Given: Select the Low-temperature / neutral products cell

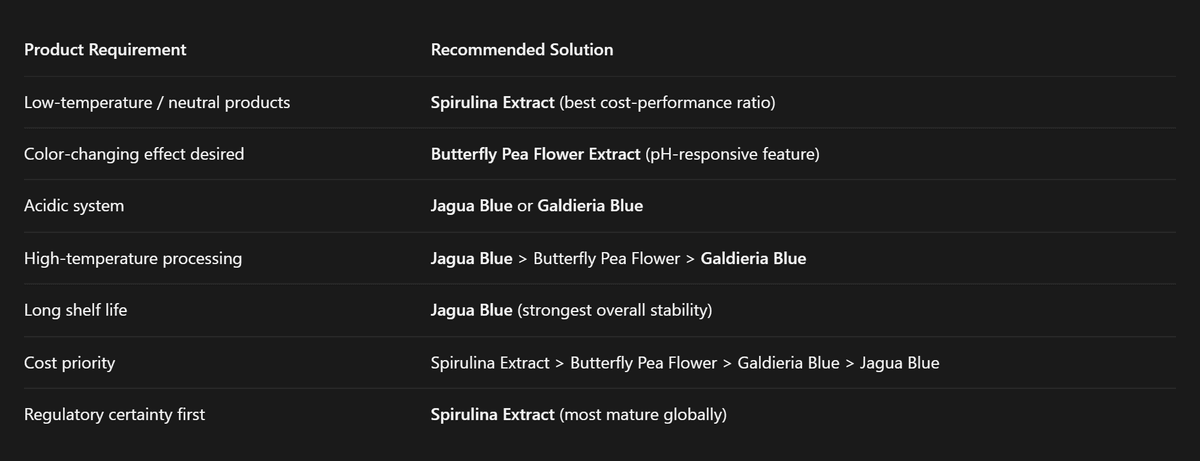Looking at the screenshot, I should 157,102.
